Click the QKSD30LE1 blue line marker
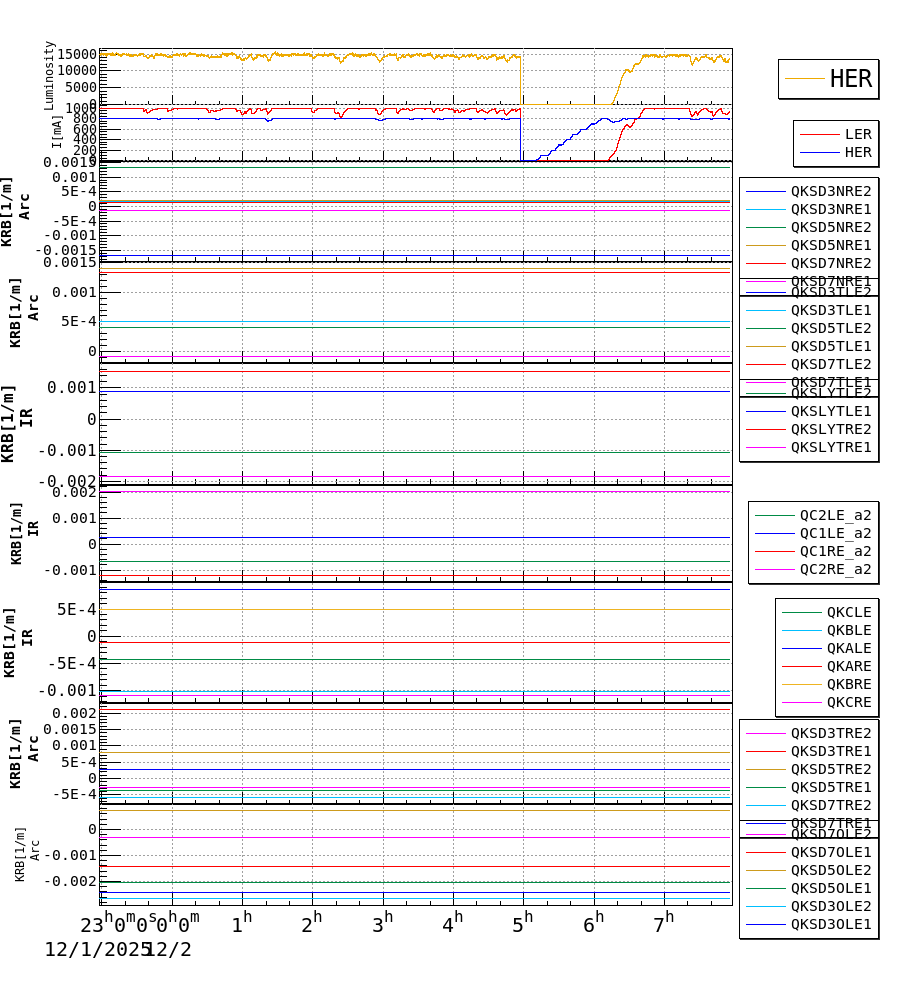This screenshot has height=984, width=900. click(x=764, y=924)
